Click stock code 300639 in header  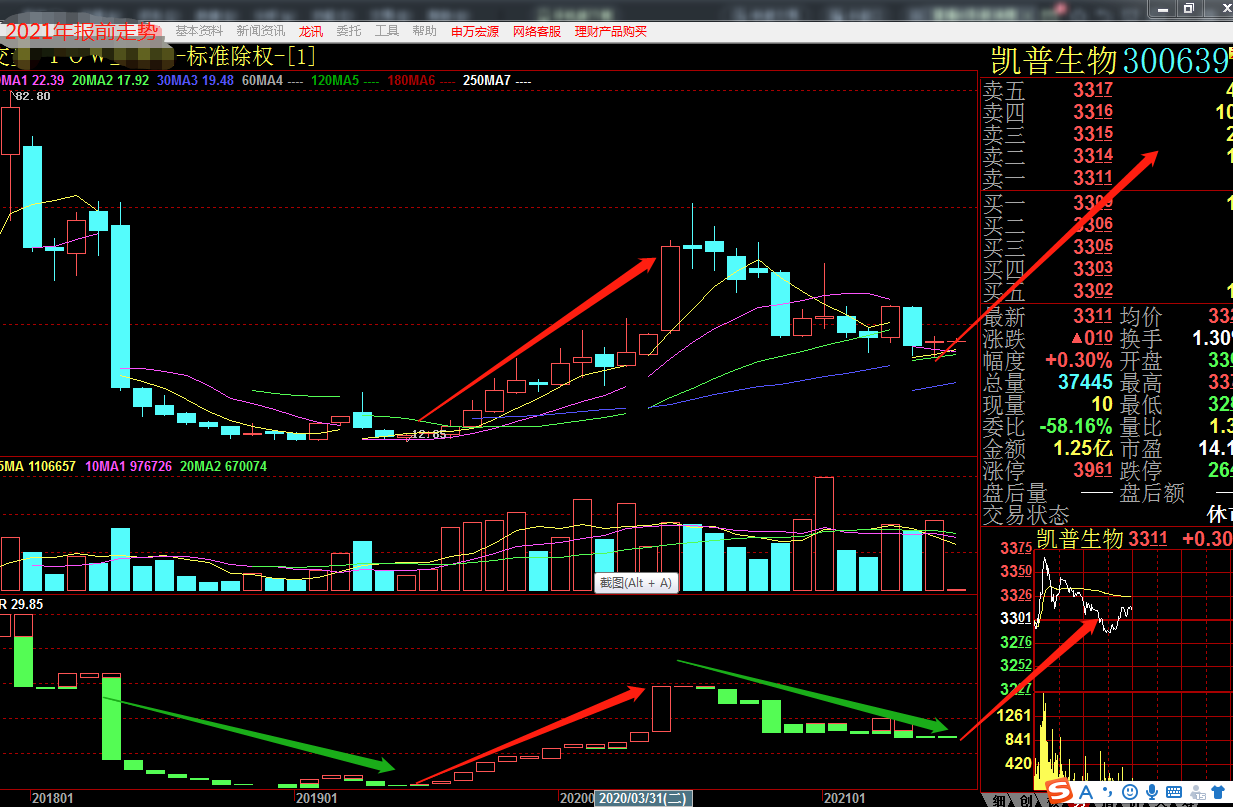(x=1176, y=60)
